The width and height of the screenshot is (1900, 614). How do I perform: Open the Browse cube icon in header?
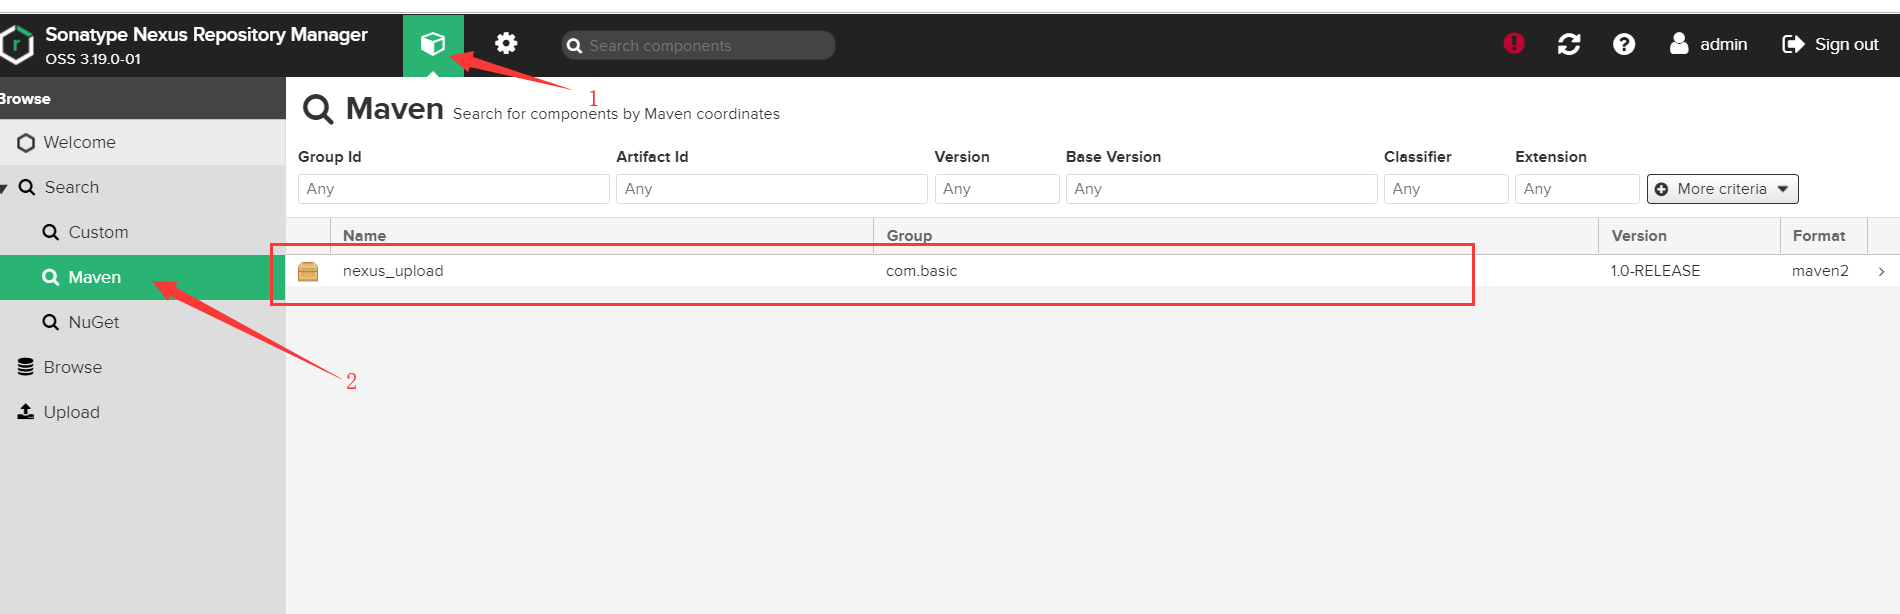point(433,44)
